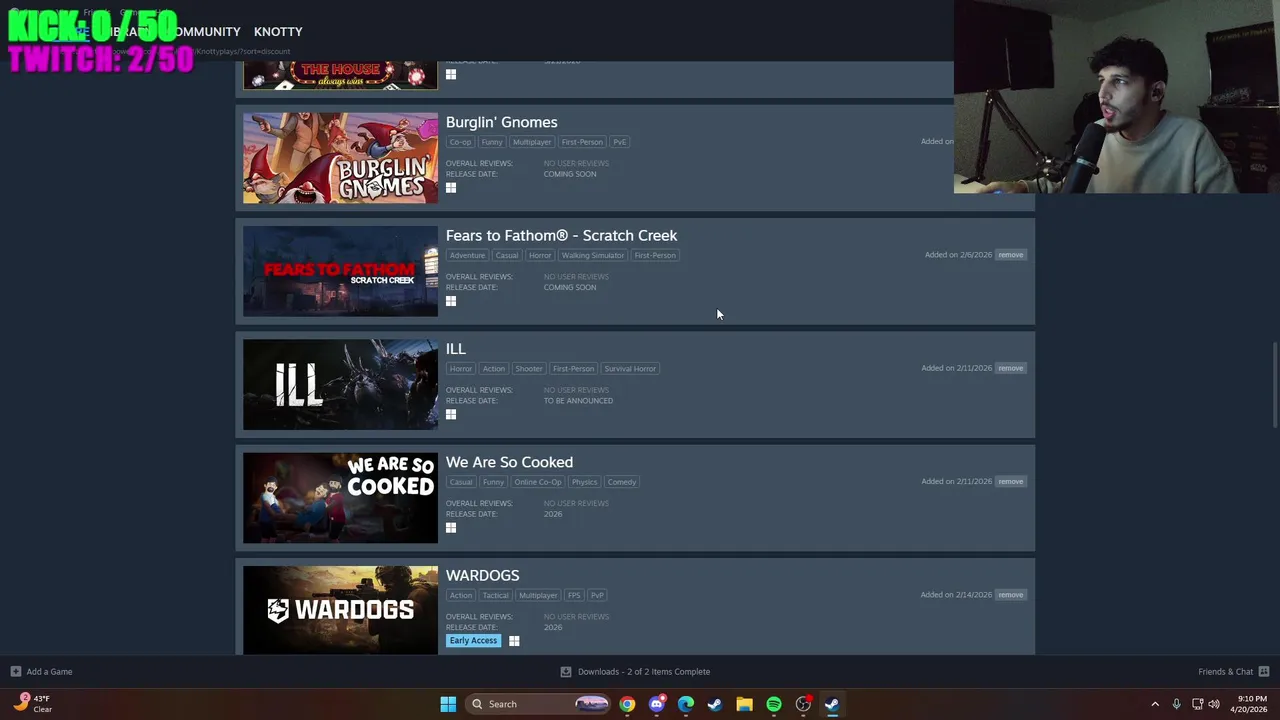Launch Google Chrome from the taskbar

[627, 704]
